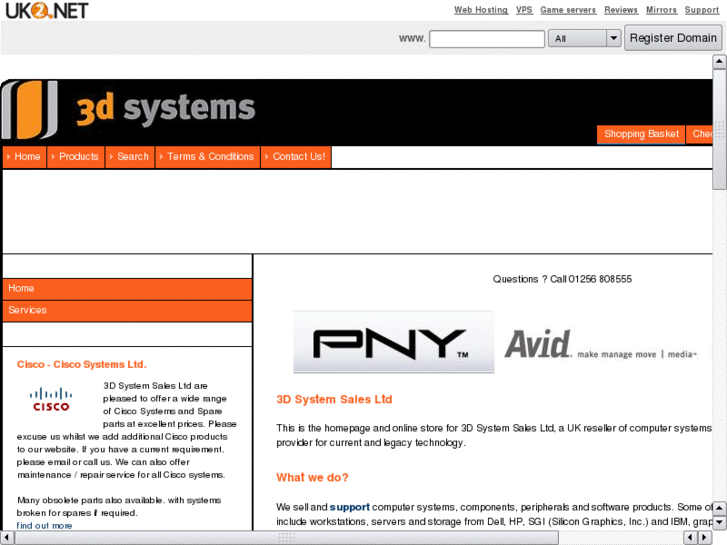Open the Support link at top
Image resolution: width=727 pixels, height=545 pixels.
click(x=701, y=10)
